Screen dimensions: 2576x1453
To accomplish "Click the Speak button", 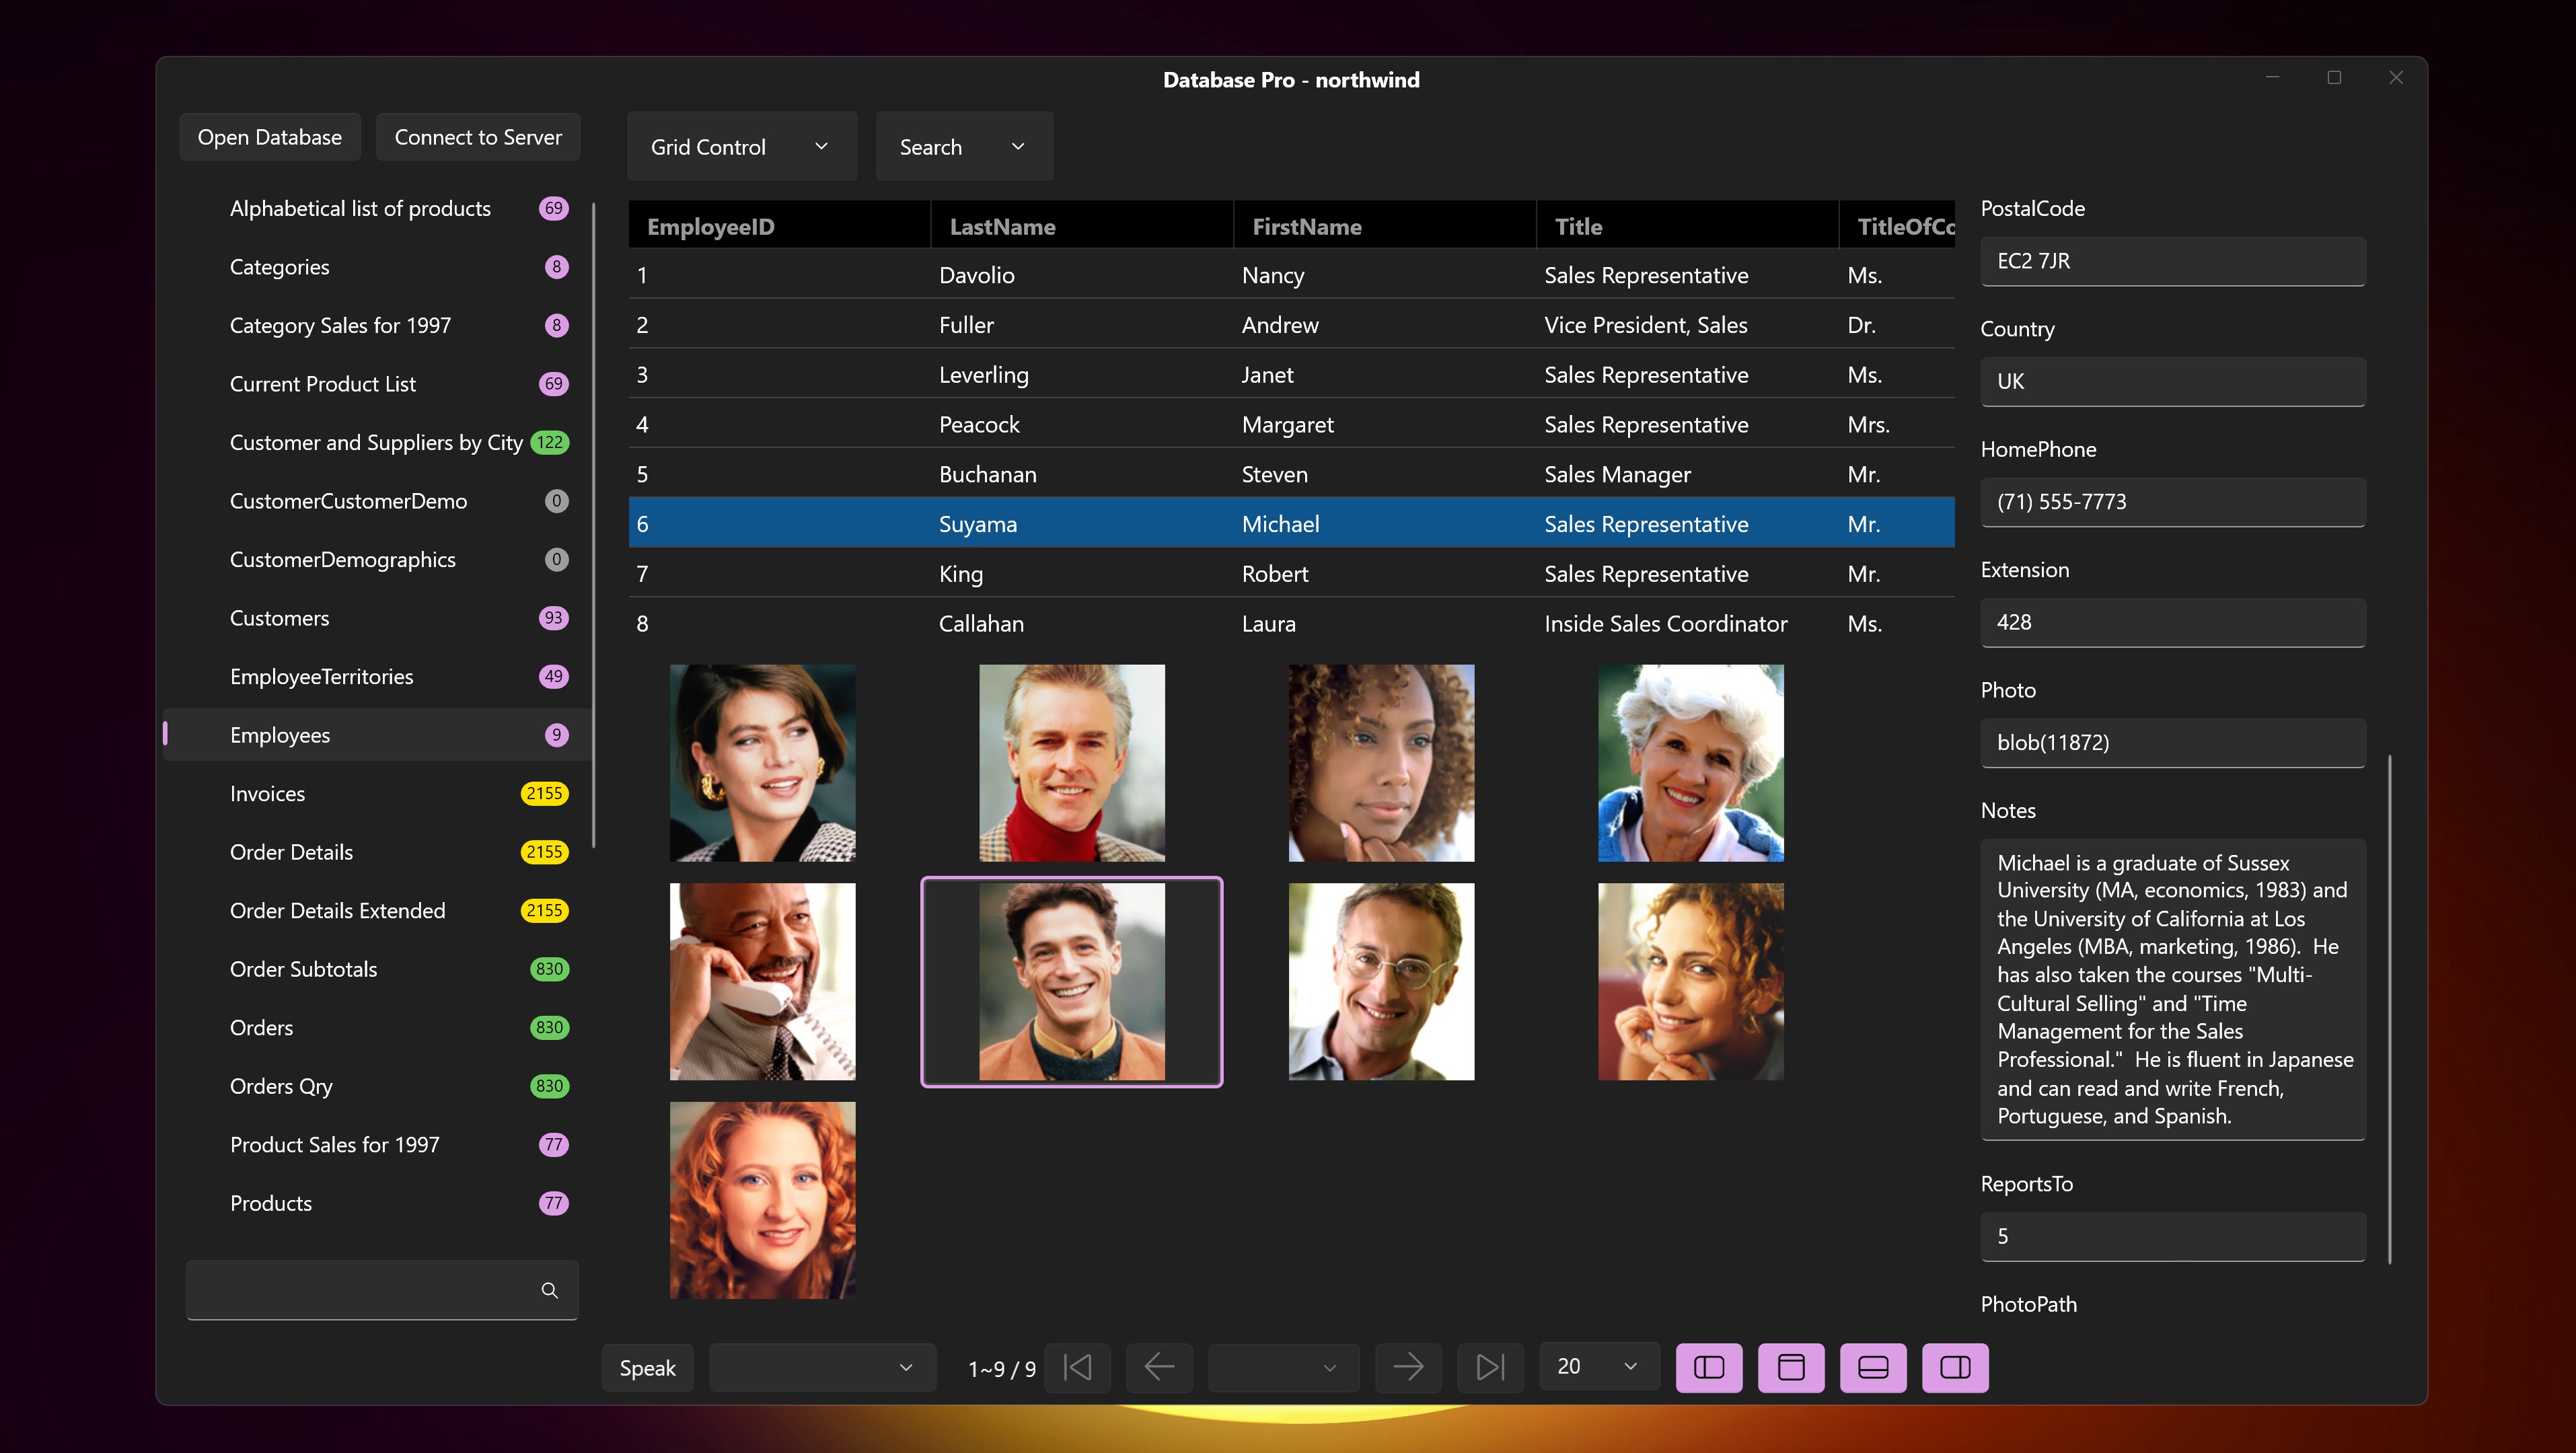I will click(647, 1368).
